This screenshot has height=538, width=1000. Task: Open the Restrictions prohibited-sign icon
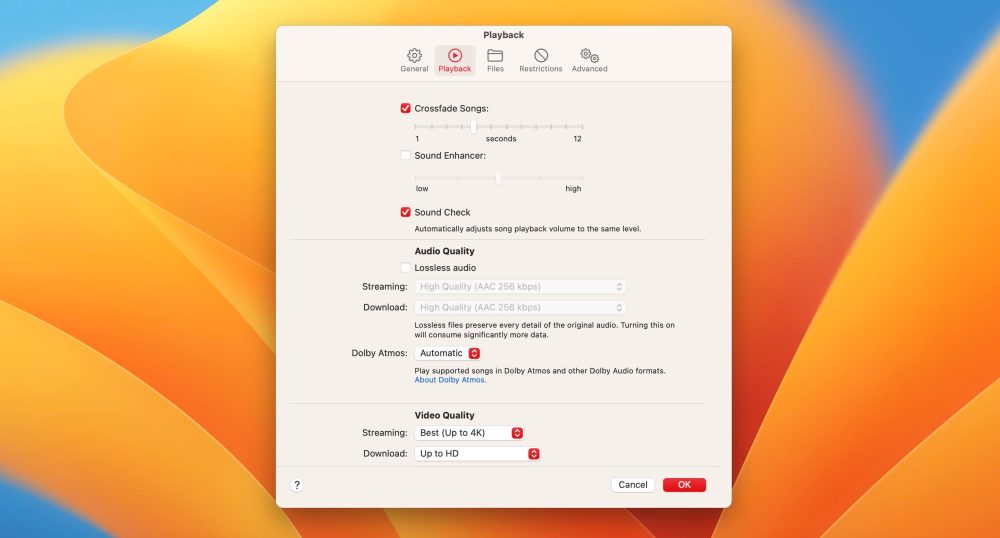pos(541,56)
